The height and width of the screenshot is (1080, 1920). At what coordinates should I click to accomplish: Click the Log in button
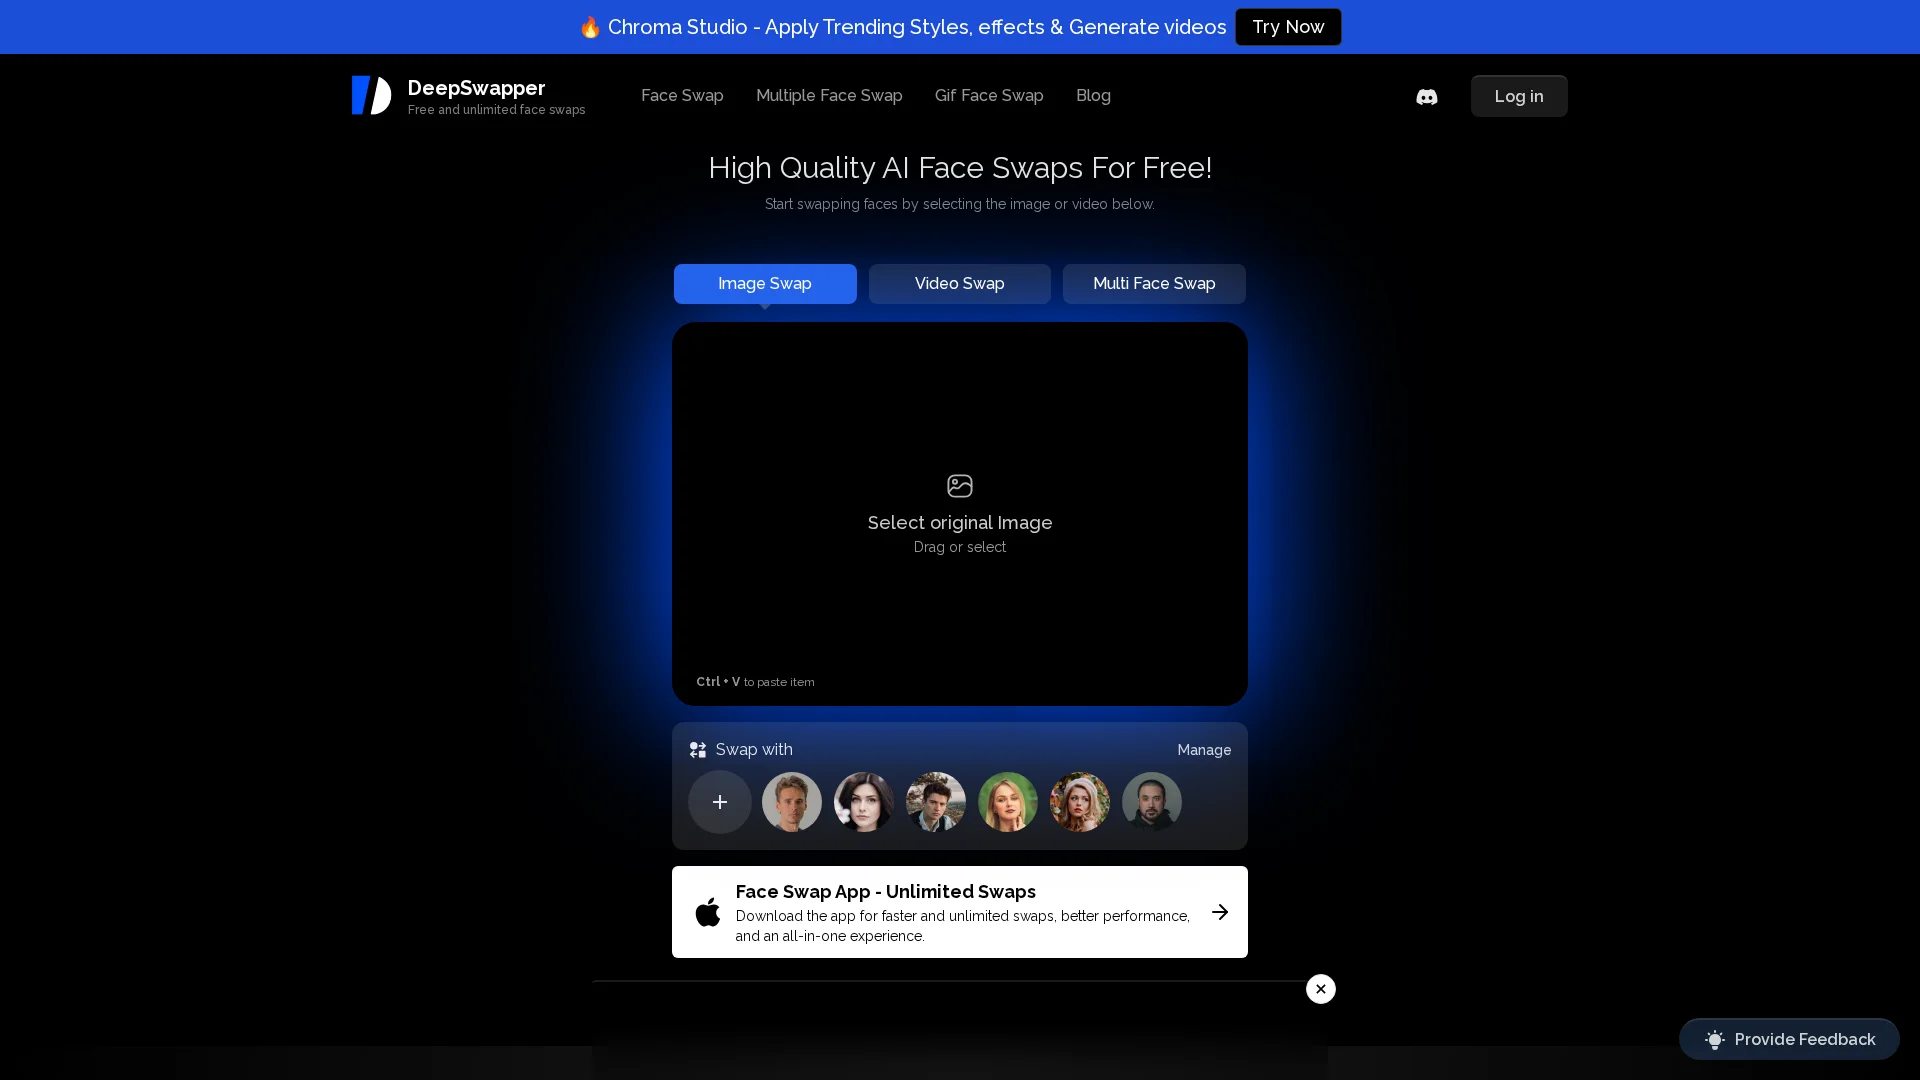point(1518,97)
